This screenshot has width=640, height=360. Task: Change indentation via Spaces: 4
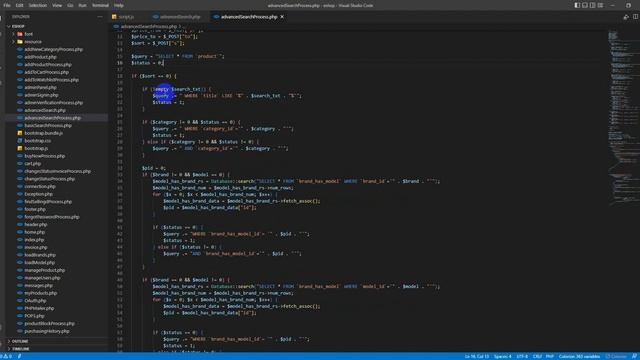pyautogui.click(x=502, y=356)
